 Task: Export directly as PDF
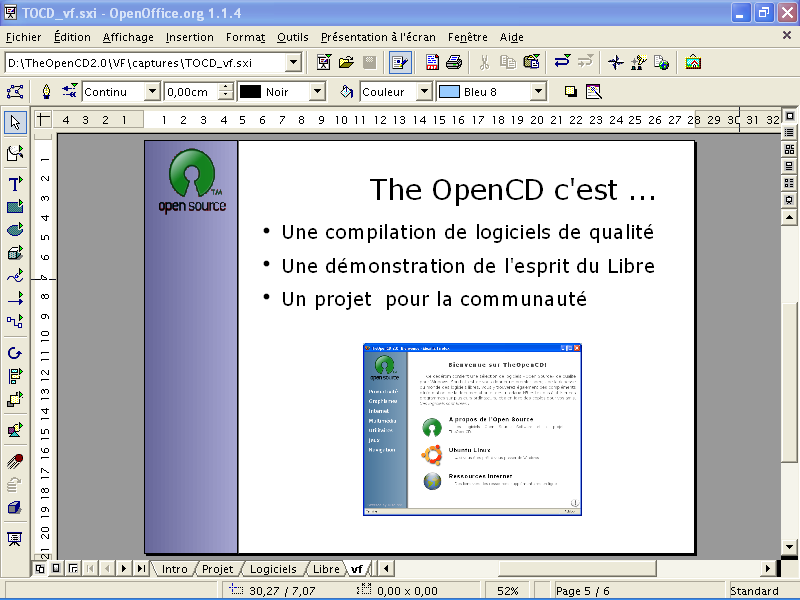coord(432,62)
